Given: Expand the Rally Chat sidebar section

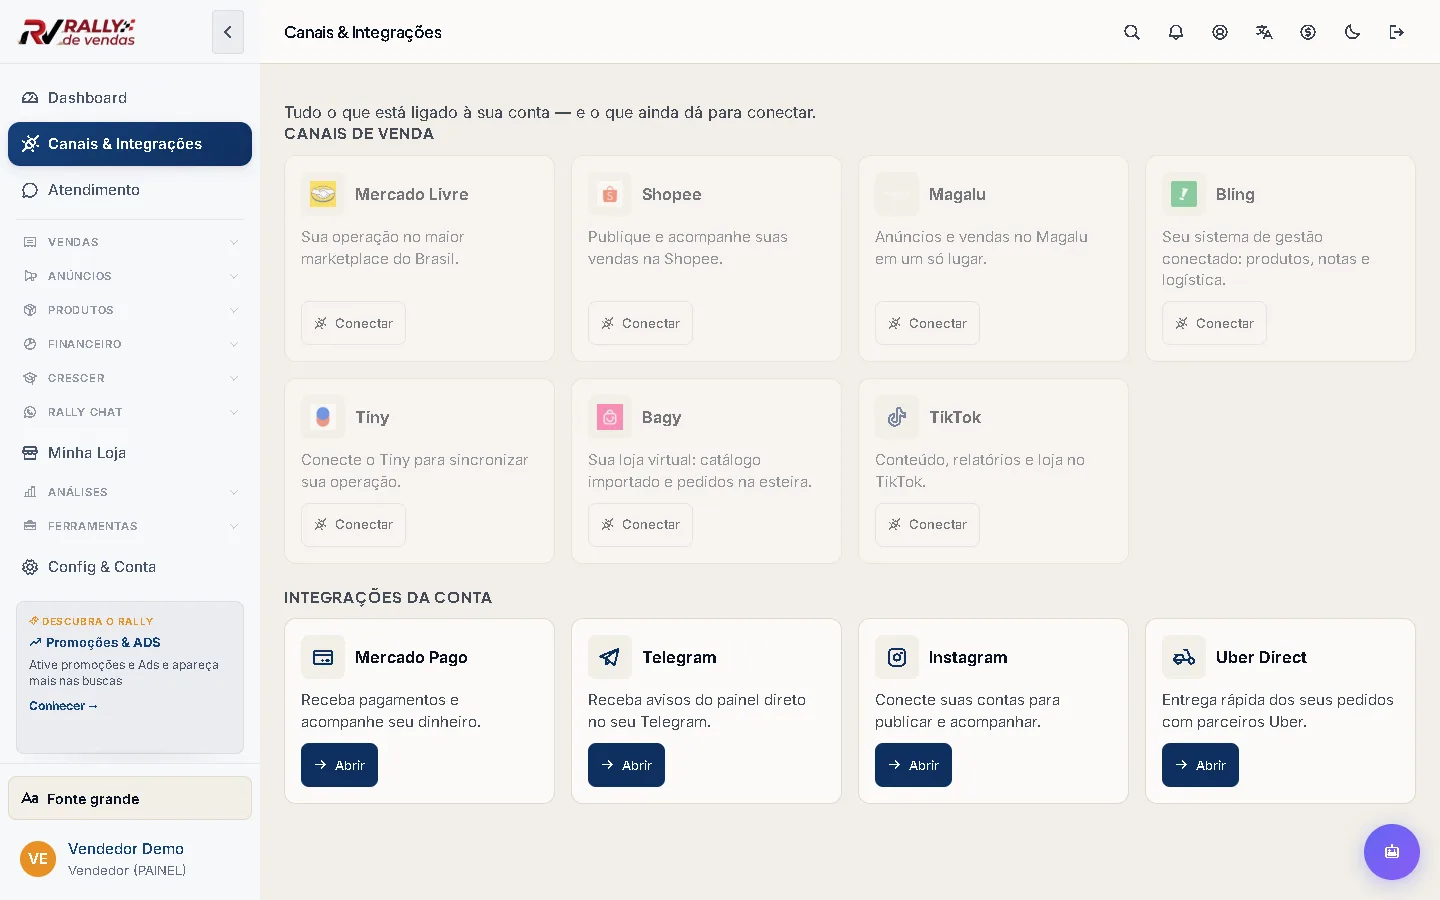Looking at the screenshot, I should tap(130, 412).
